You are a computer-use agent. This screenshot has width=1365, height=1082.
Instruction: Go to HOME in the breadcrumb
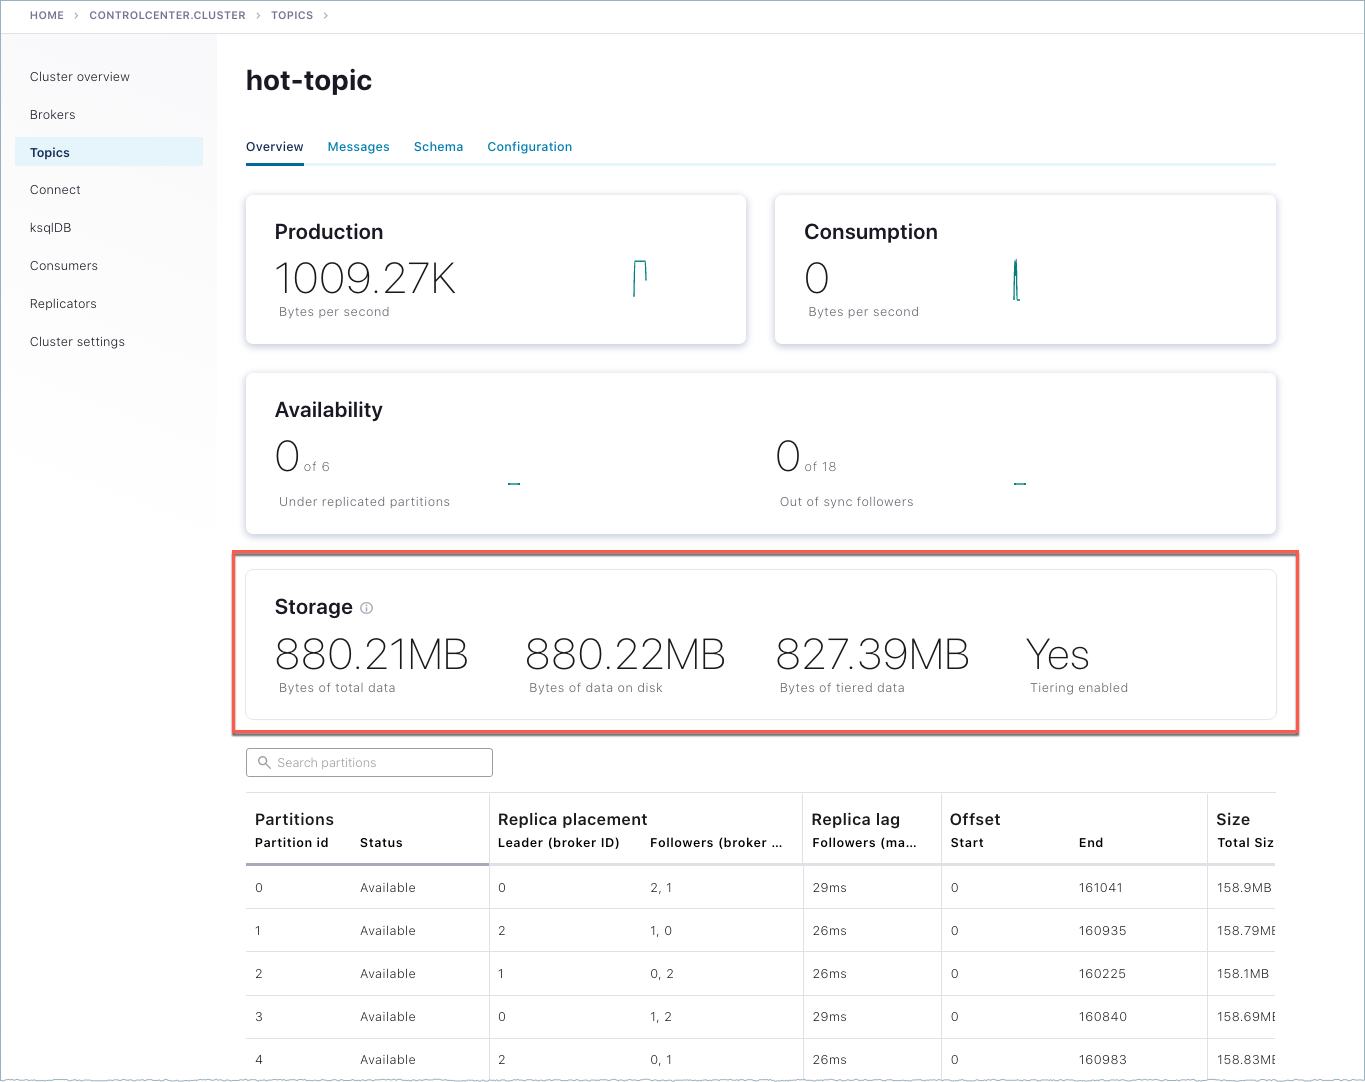tap(47, 16)
